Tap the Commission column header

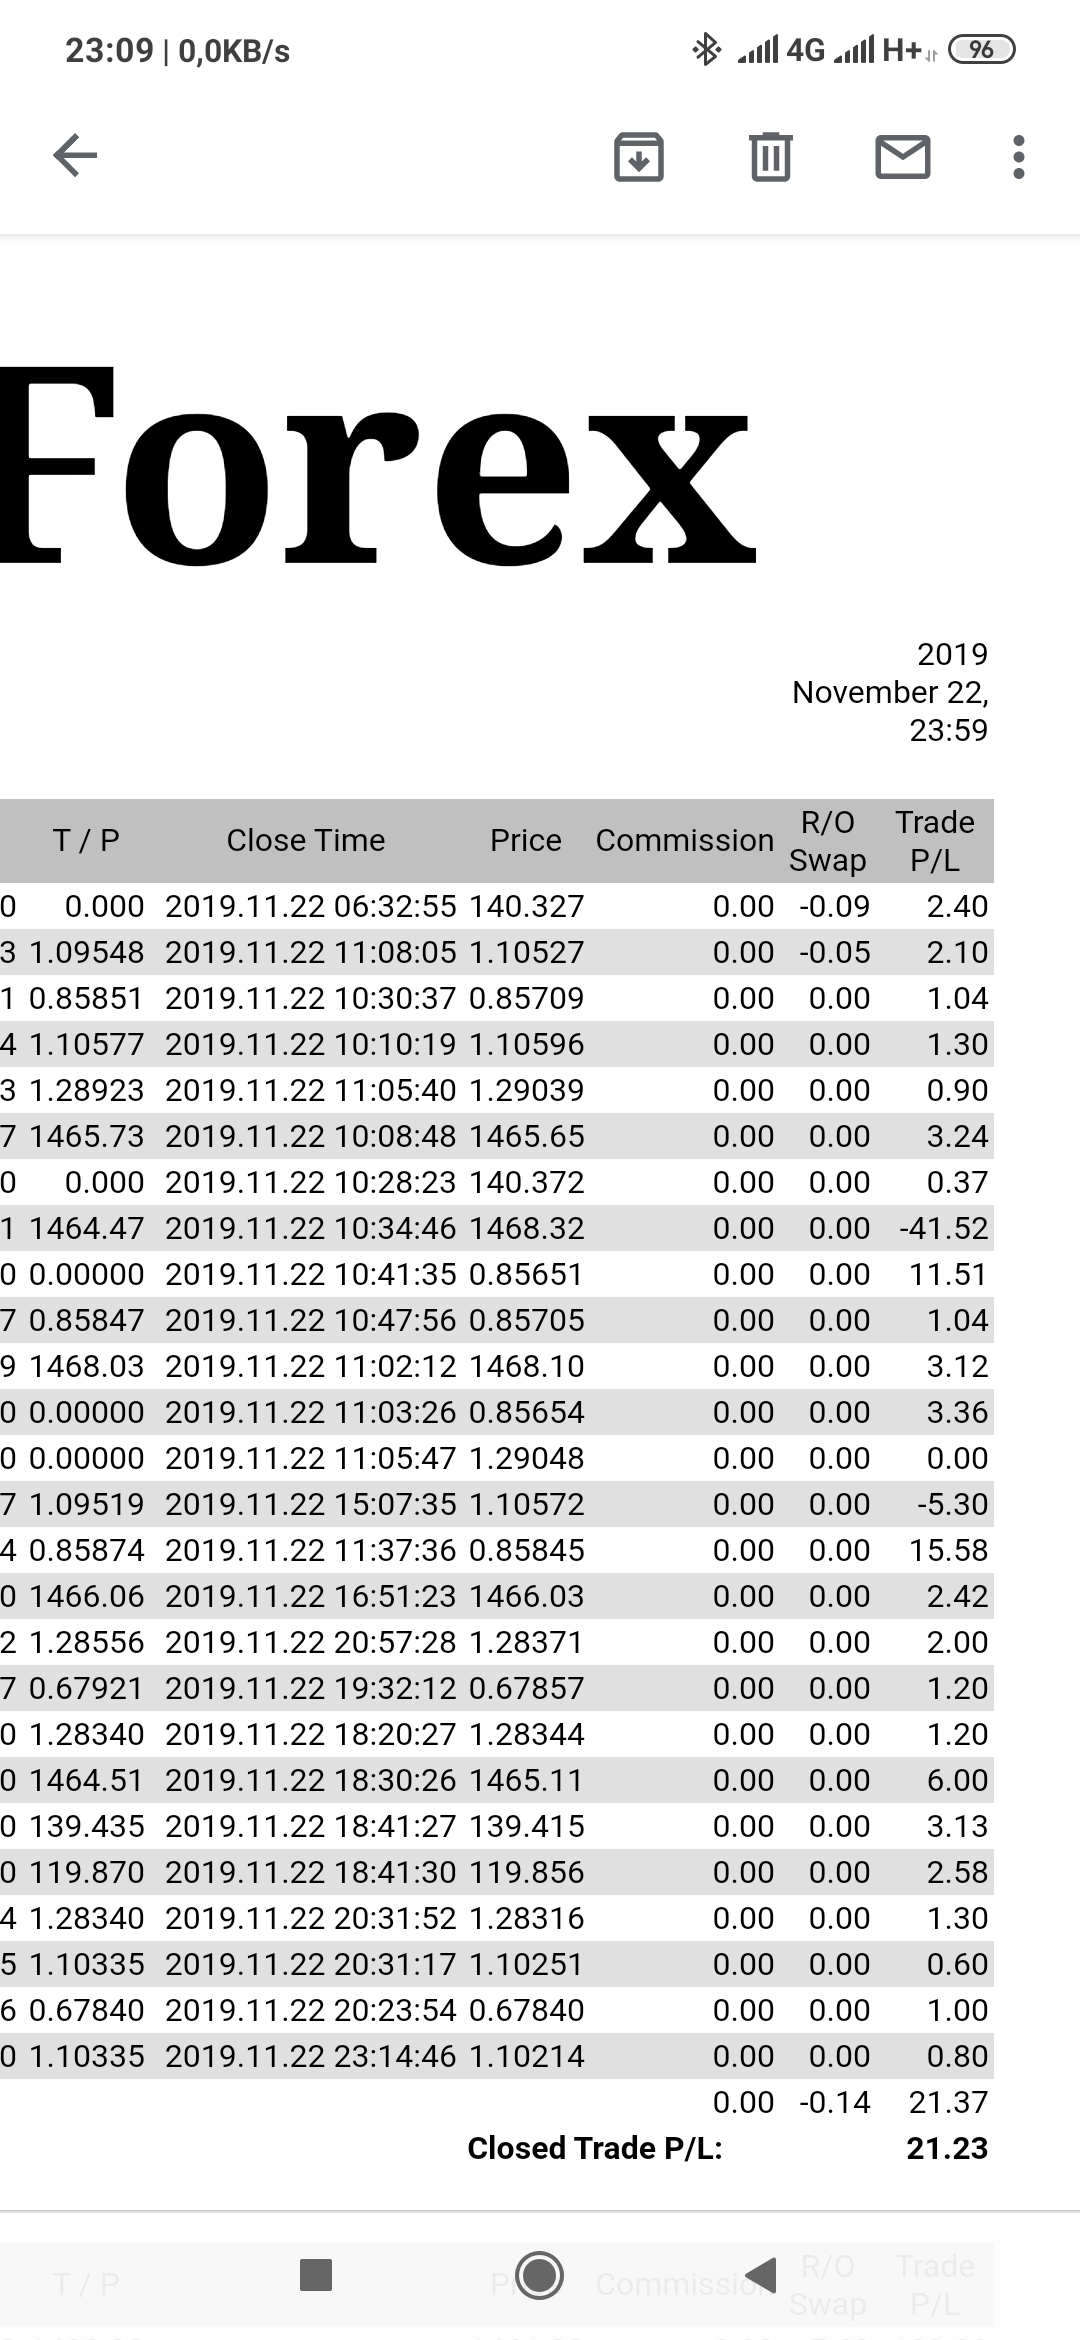click(684, 840)
